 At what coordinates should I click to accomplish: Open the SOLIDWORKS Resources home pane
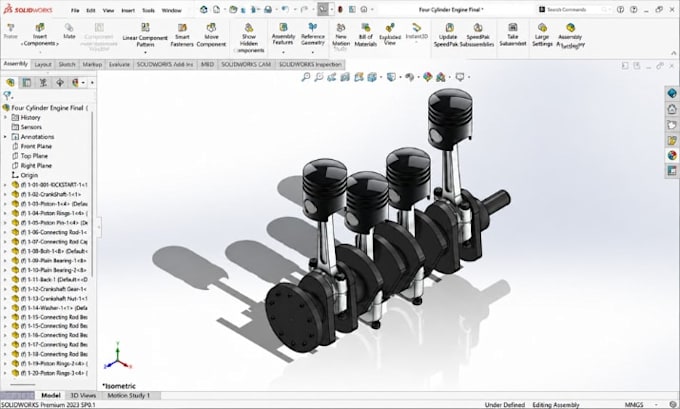[672, 109]
